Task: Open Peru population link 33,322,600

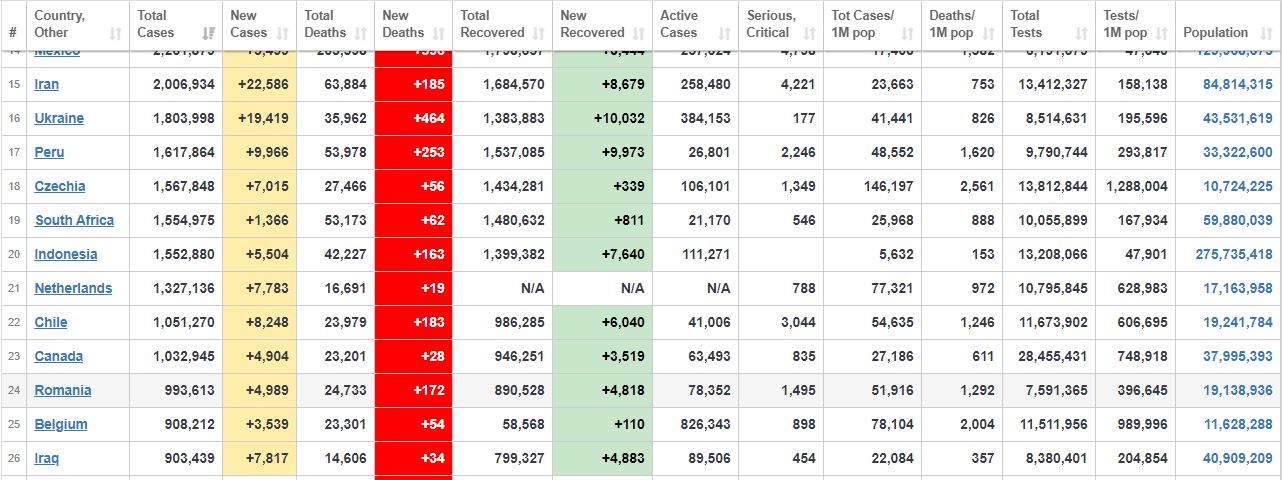Action: (x=1238, y=152)
